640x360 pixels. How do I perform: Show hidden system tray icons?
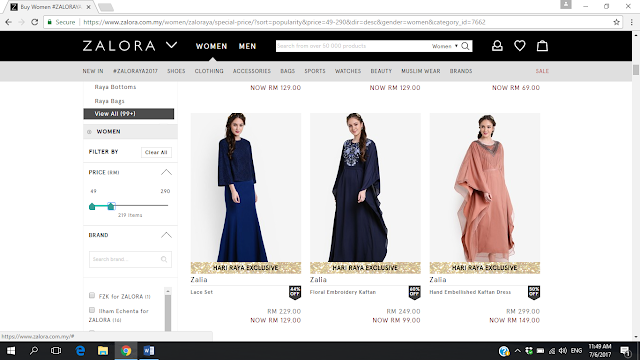coord(518,351)
